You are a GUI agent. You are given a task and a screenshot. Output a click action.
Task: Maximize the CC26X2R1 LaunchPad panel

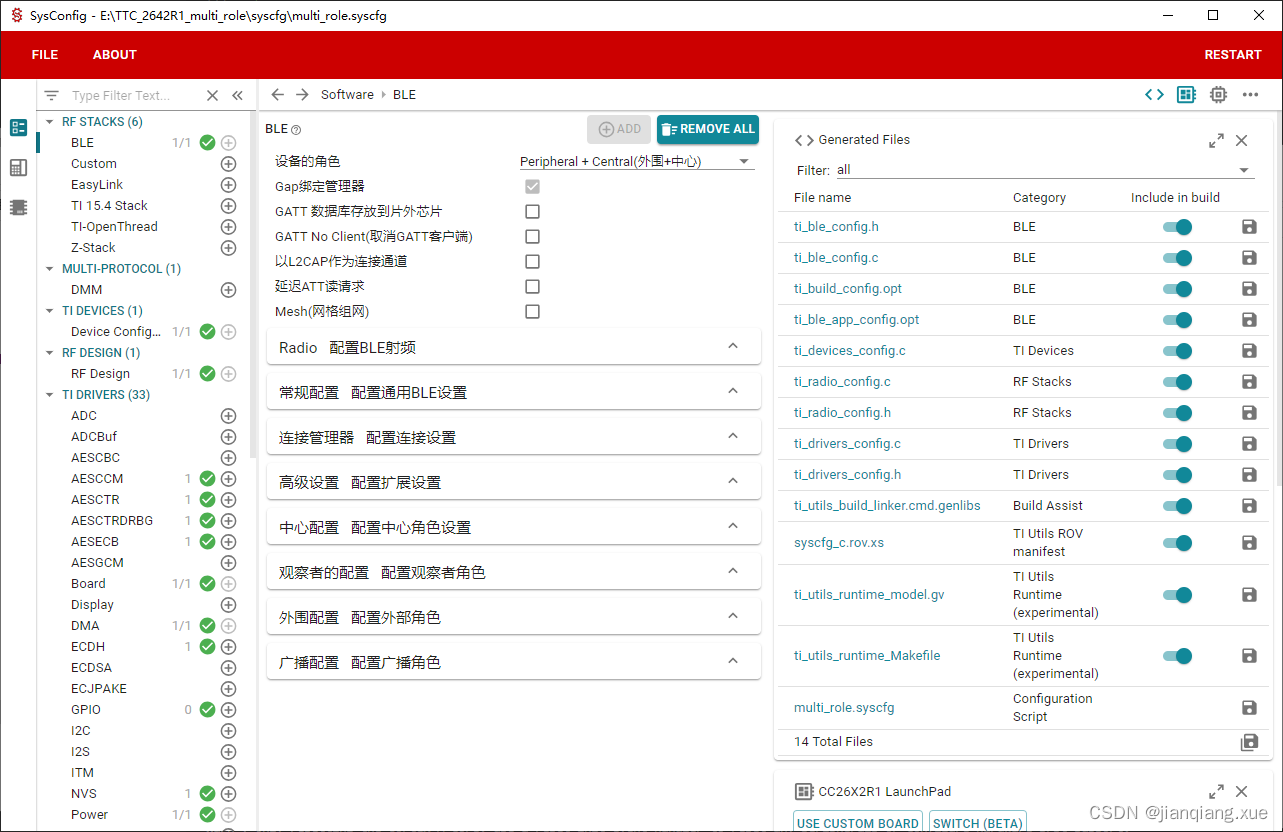point(1216,791)
